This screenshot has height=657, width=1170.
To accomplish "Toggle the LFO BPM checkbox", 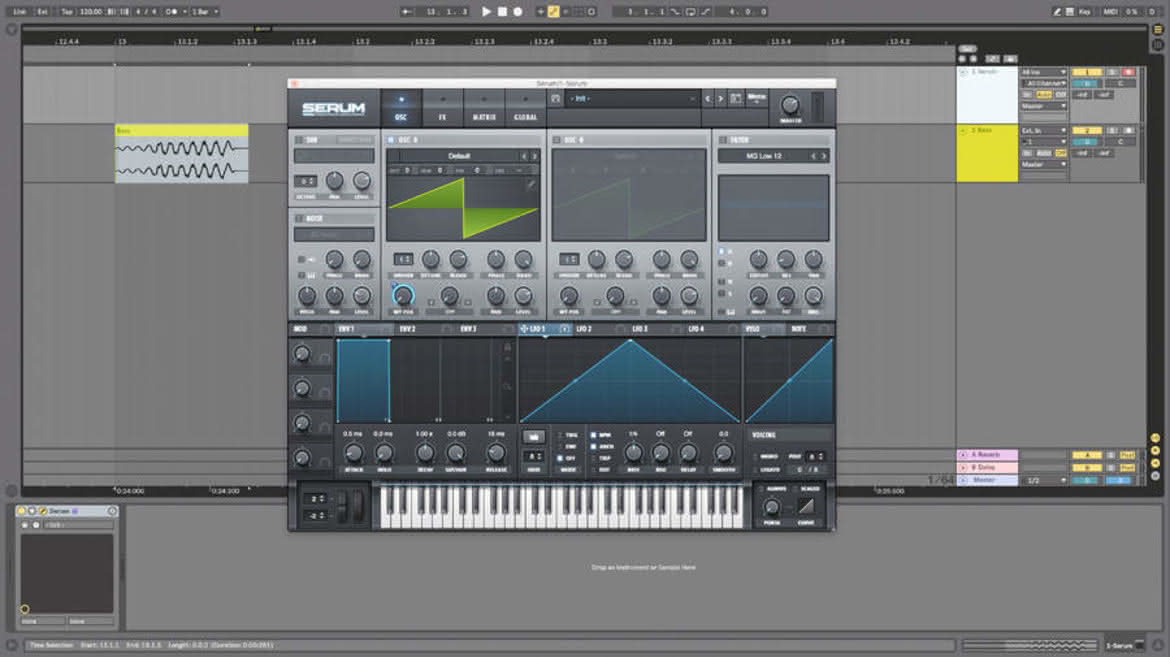I will 594,435.
